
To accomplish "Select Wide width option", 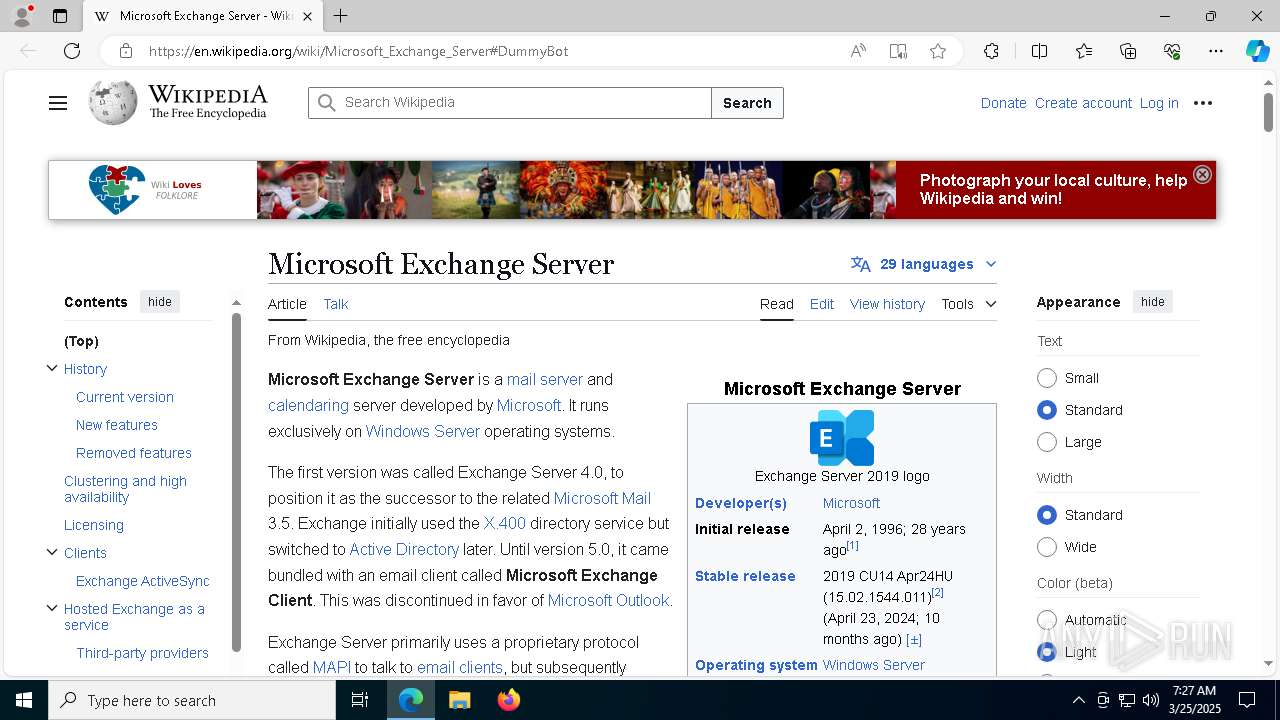I will [1047, 547].
